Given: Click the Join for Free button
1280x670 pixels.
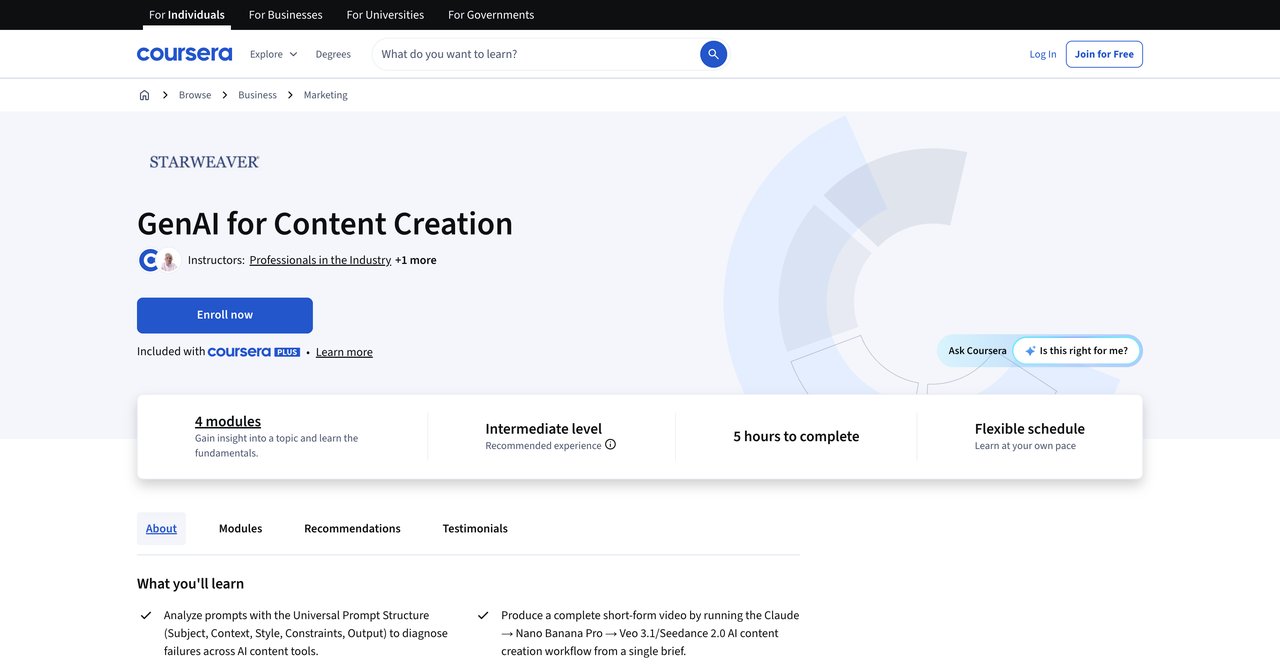Looking at the screenshot, I should [x=1104, y=54].
